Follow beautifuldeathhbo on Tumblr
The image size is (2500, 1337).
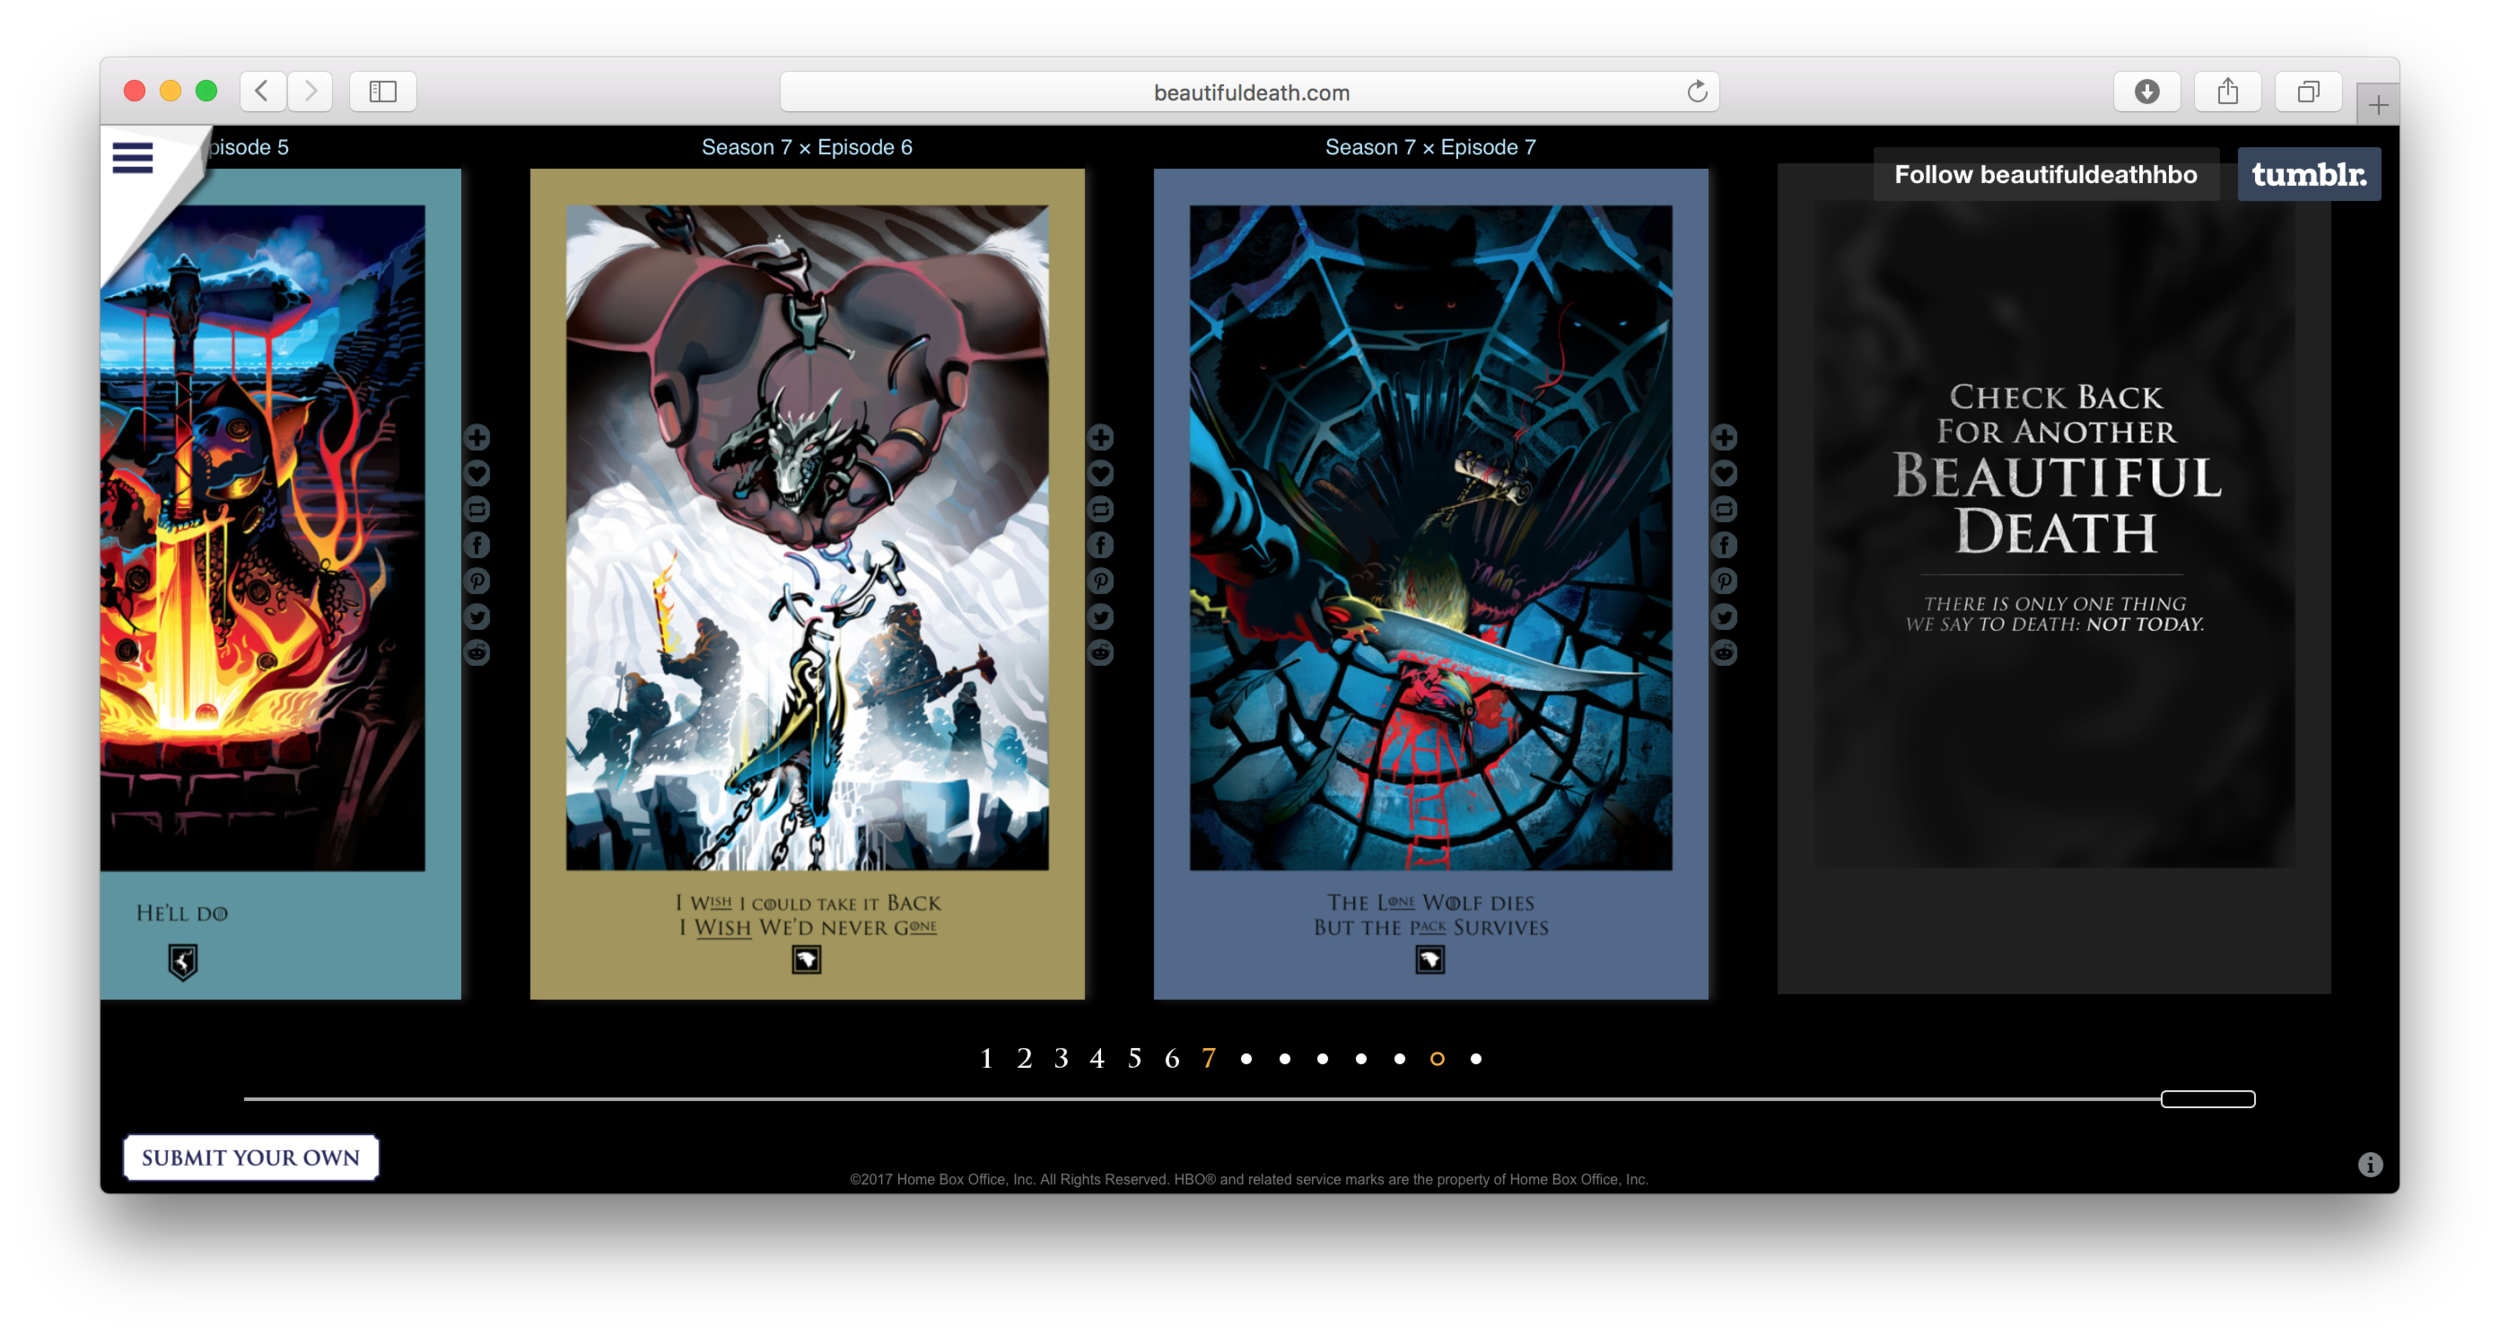click(2045, 175)
